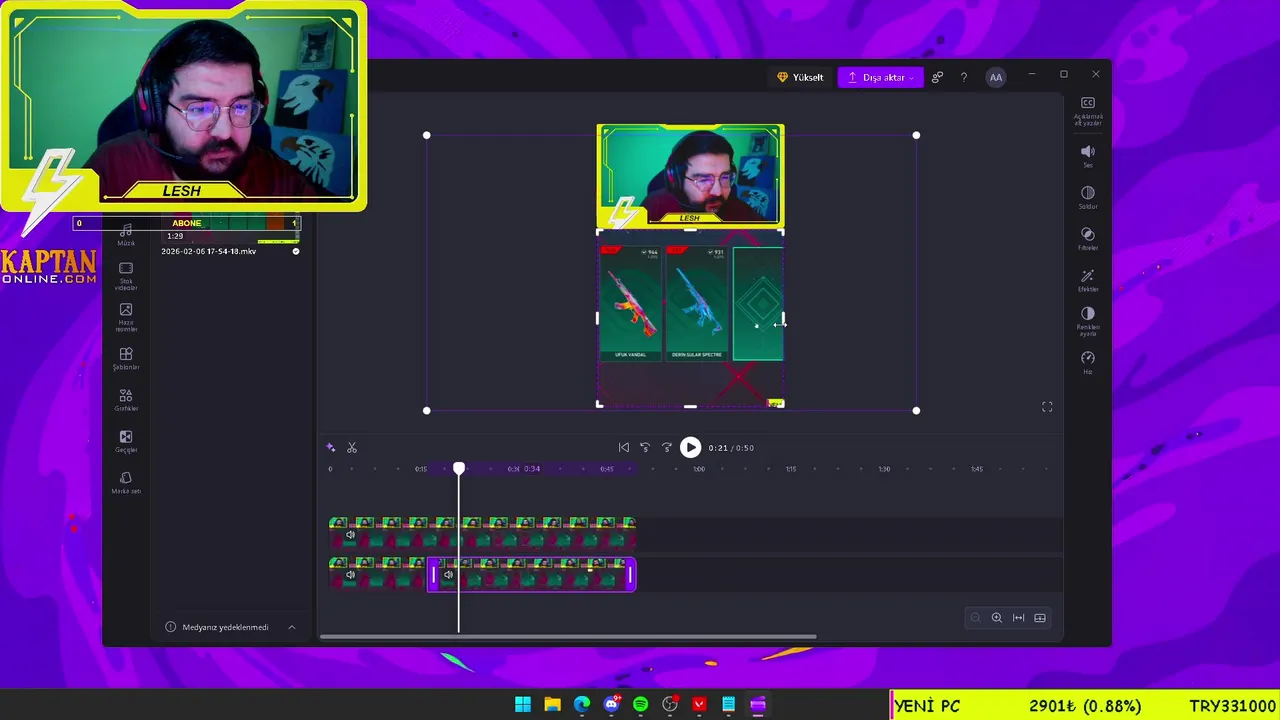Select the top clip on the timeline
Image resolution: width=1280 pixels, height=720 pixels.
tap(482, 533)
